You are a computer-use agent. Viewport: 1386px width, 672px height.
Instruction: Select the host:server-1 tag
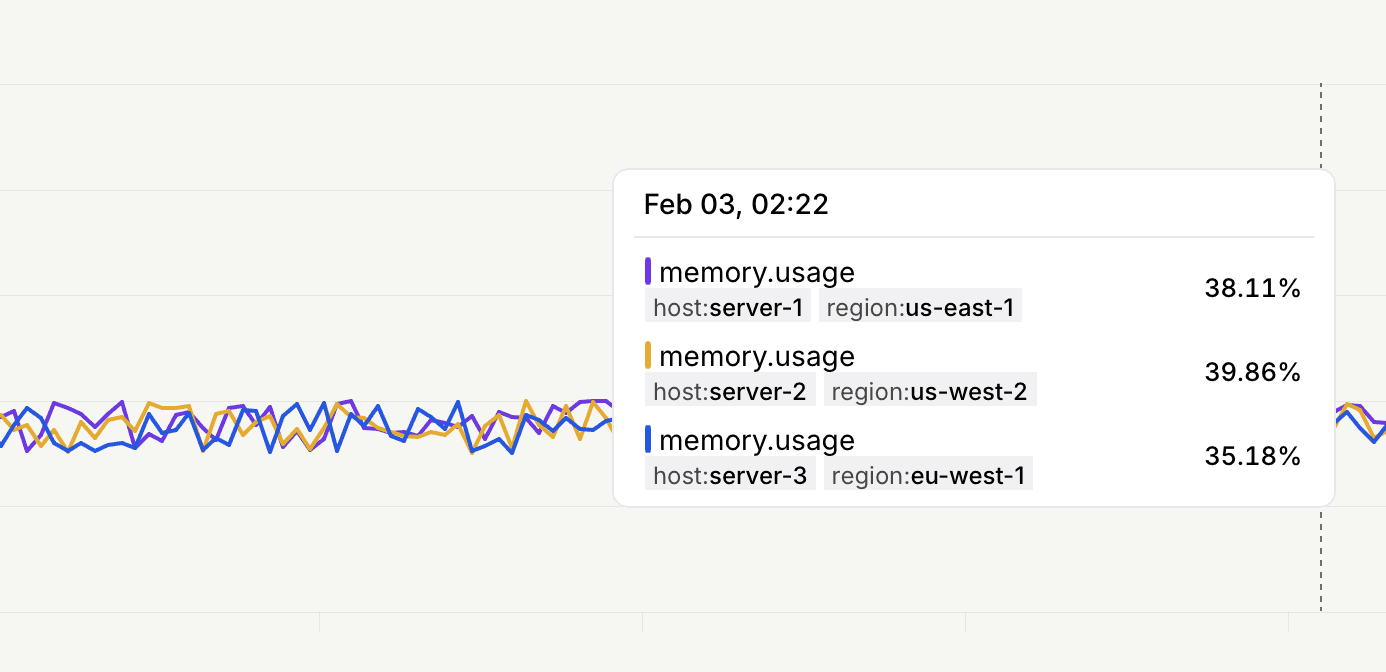pyautogui.click(x=728, y=307)
